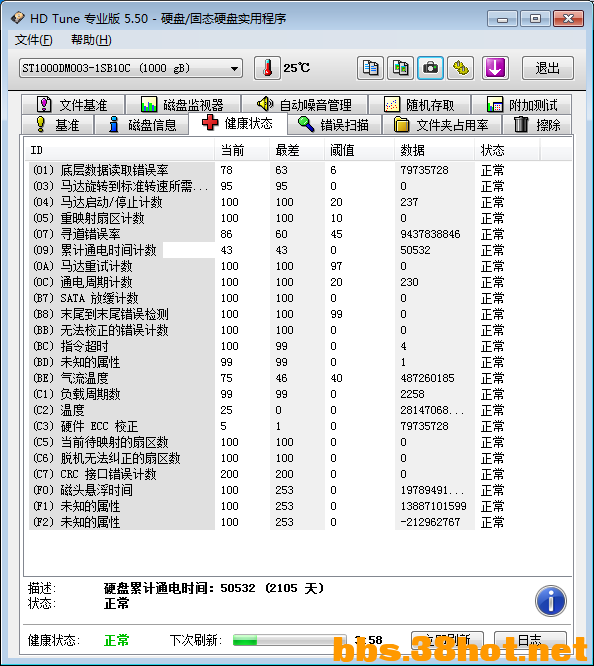Switch to the 文件基准 tab
The image size is (594, 666).
coord(73,104)
